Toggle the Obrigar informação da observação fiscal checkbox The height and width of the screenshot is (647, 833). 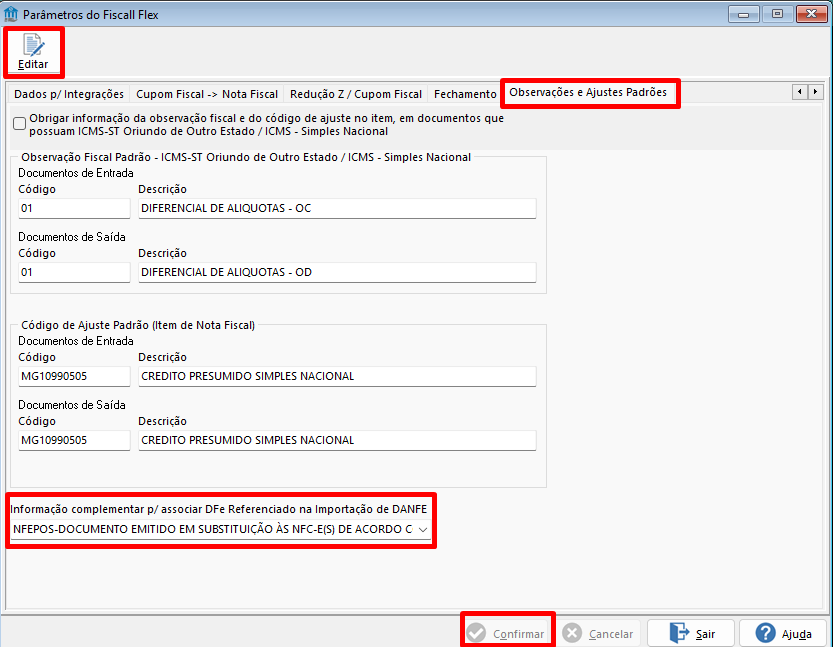tap(20, 124)
